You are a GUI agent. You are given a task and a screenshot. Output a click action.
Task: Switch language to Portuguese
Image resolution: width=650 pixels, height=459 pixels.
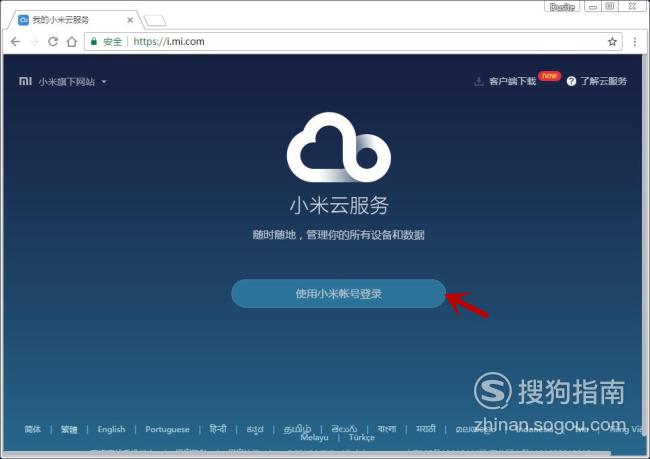(167, 429)
